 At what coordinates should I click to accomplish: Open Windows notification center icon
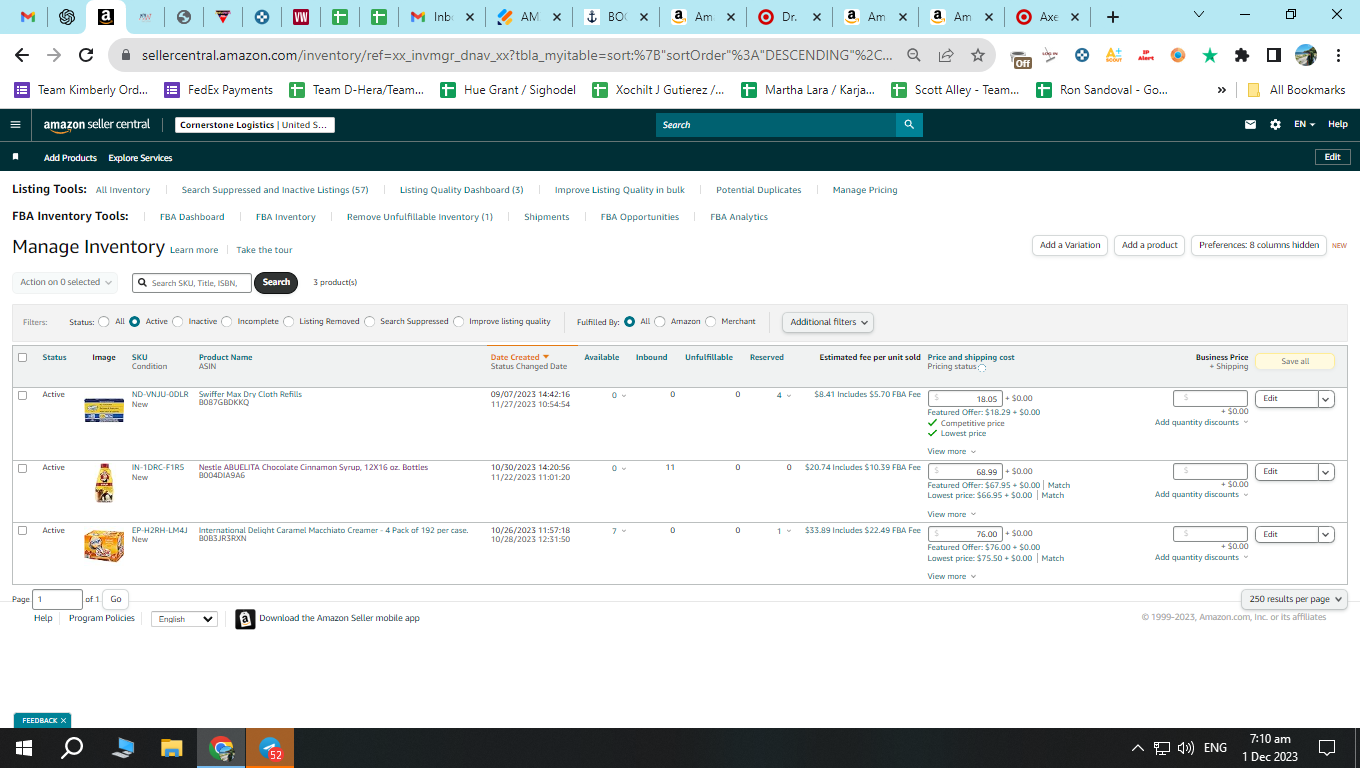click(x=1327, y=748)
